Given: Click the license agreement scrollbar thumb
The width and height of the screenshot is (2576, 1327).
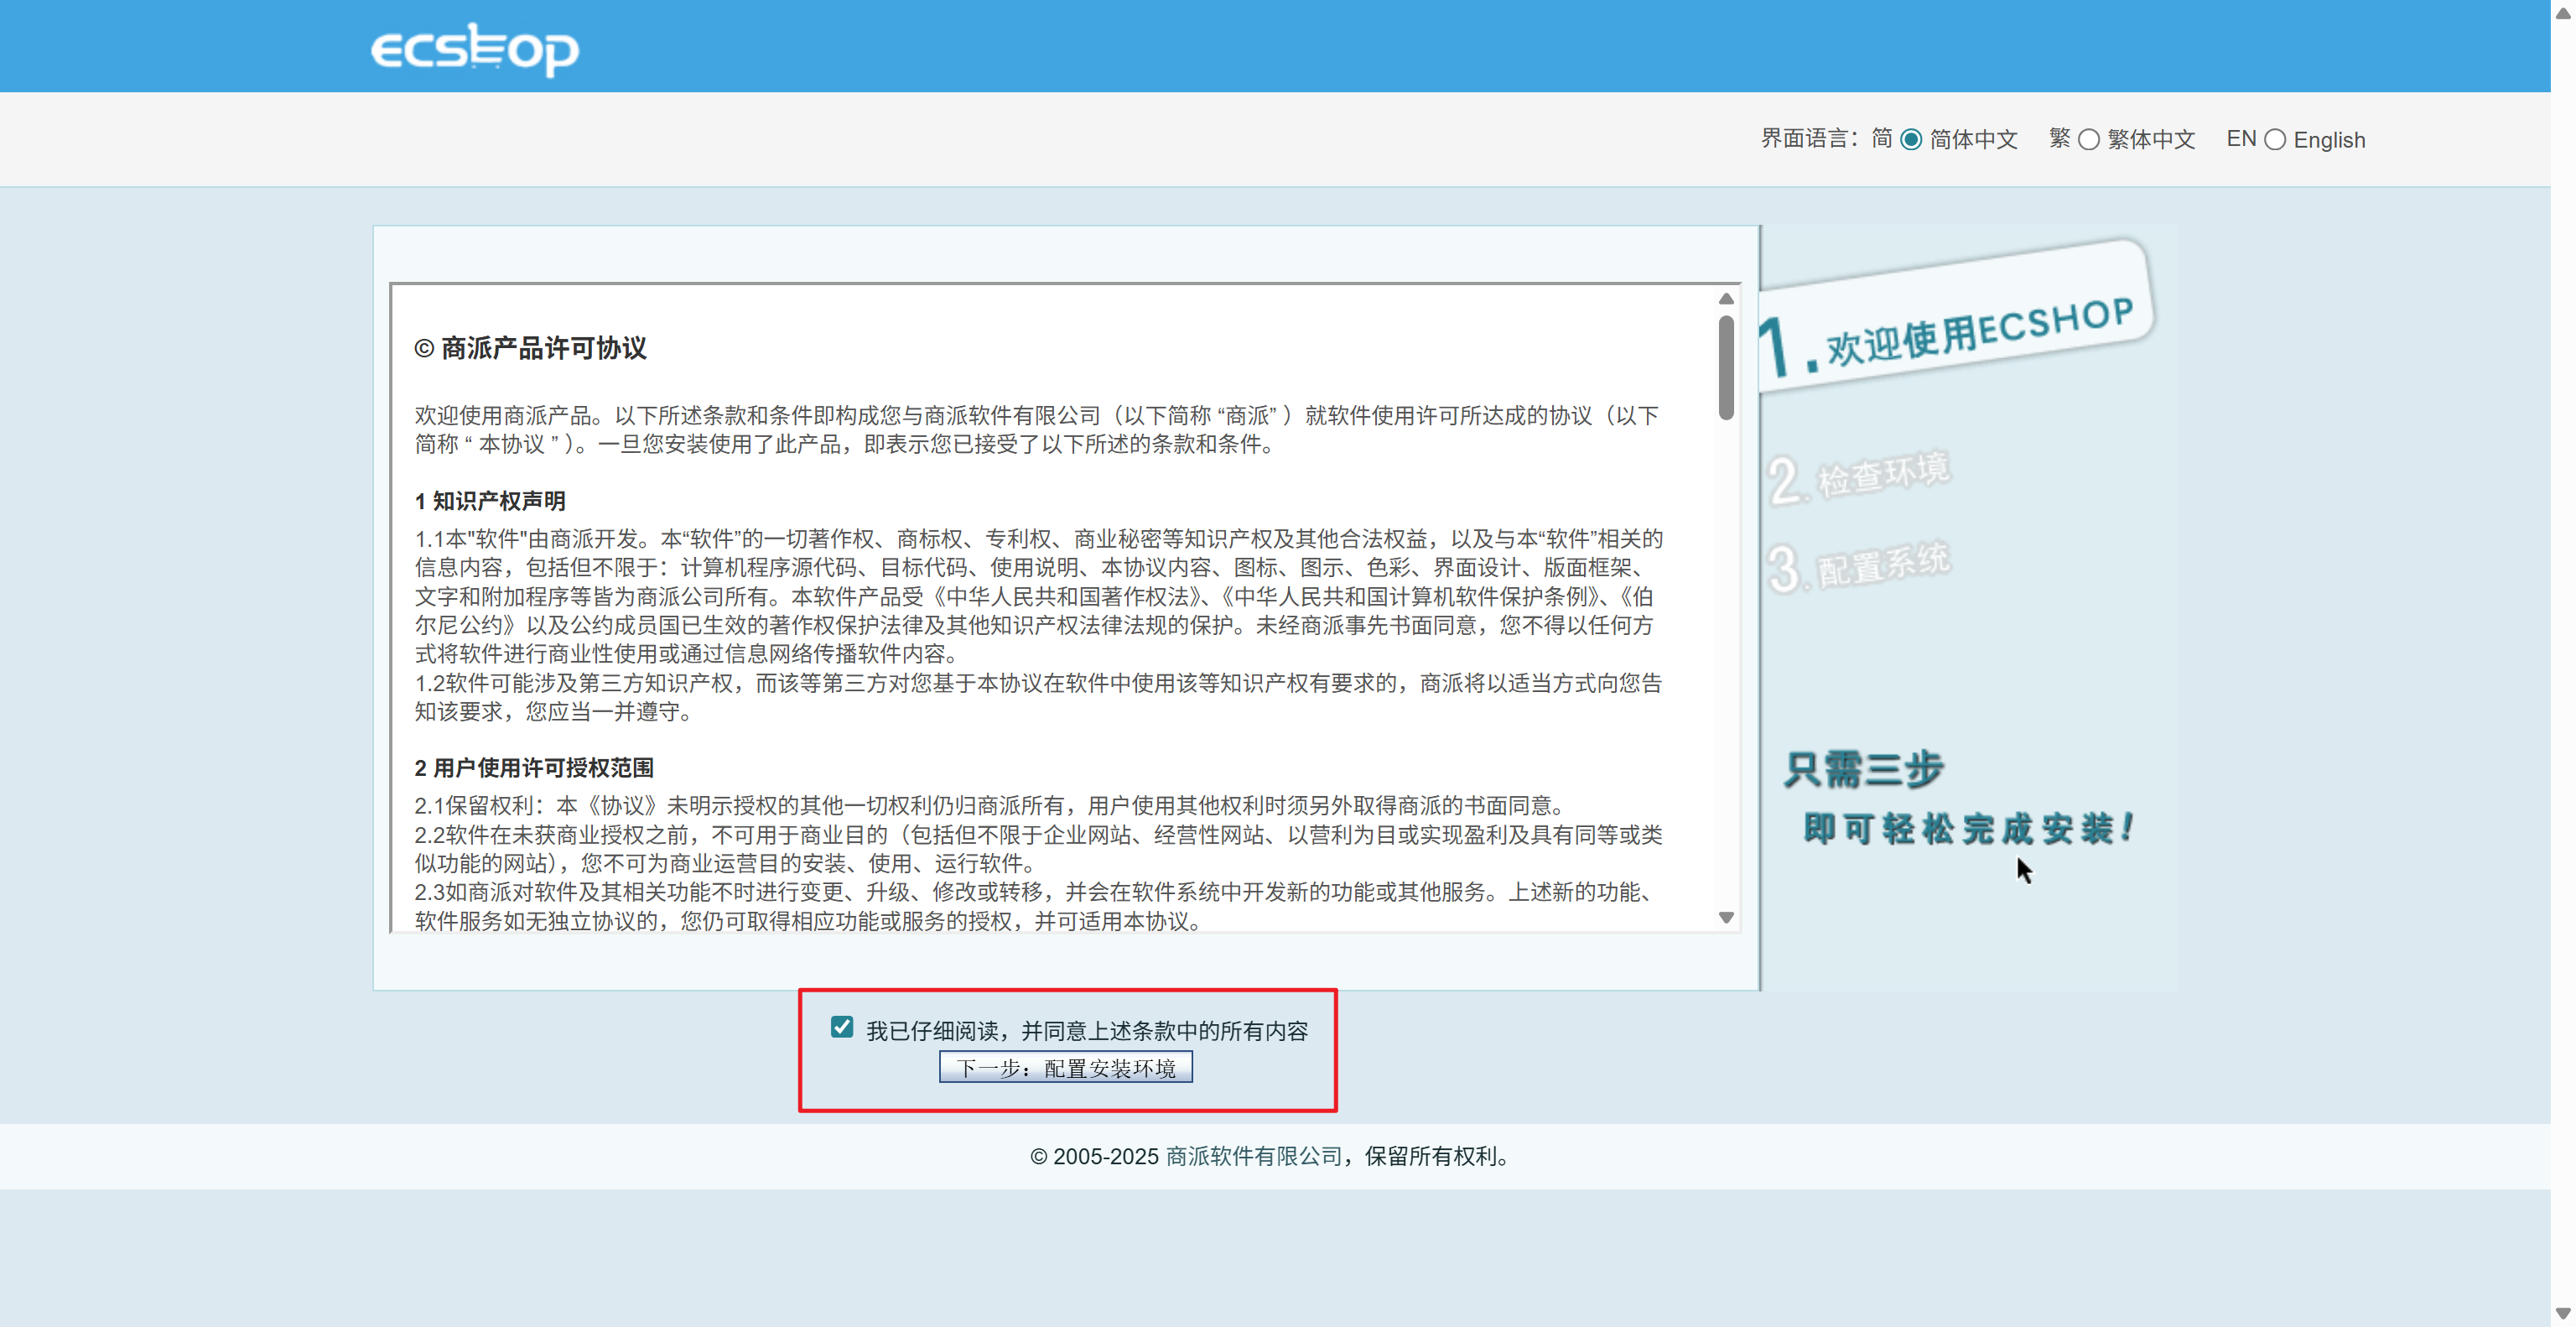Looking at the screenshot, I should (1726, 367).
